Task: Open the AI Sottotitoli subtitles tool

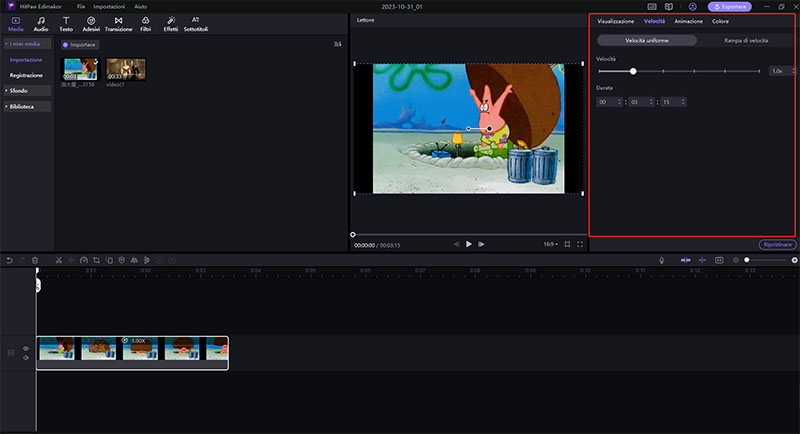Action: click(x=195, y=24)
